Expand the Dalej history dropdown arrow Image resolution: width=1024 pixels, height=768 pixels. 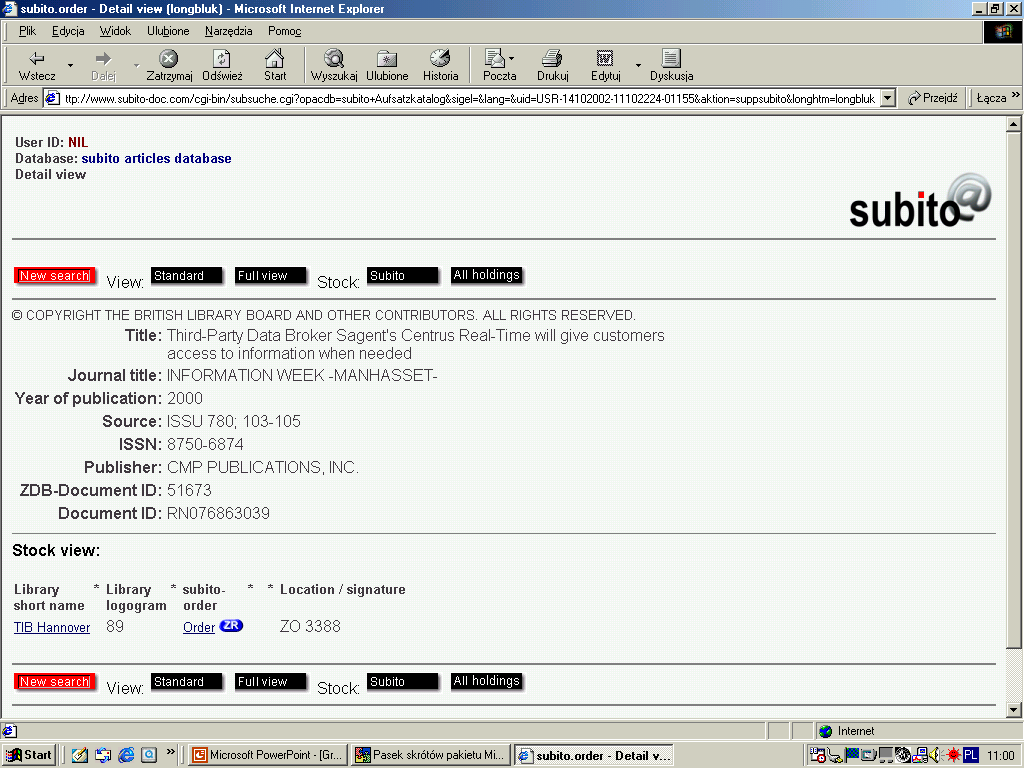[136, 65]
